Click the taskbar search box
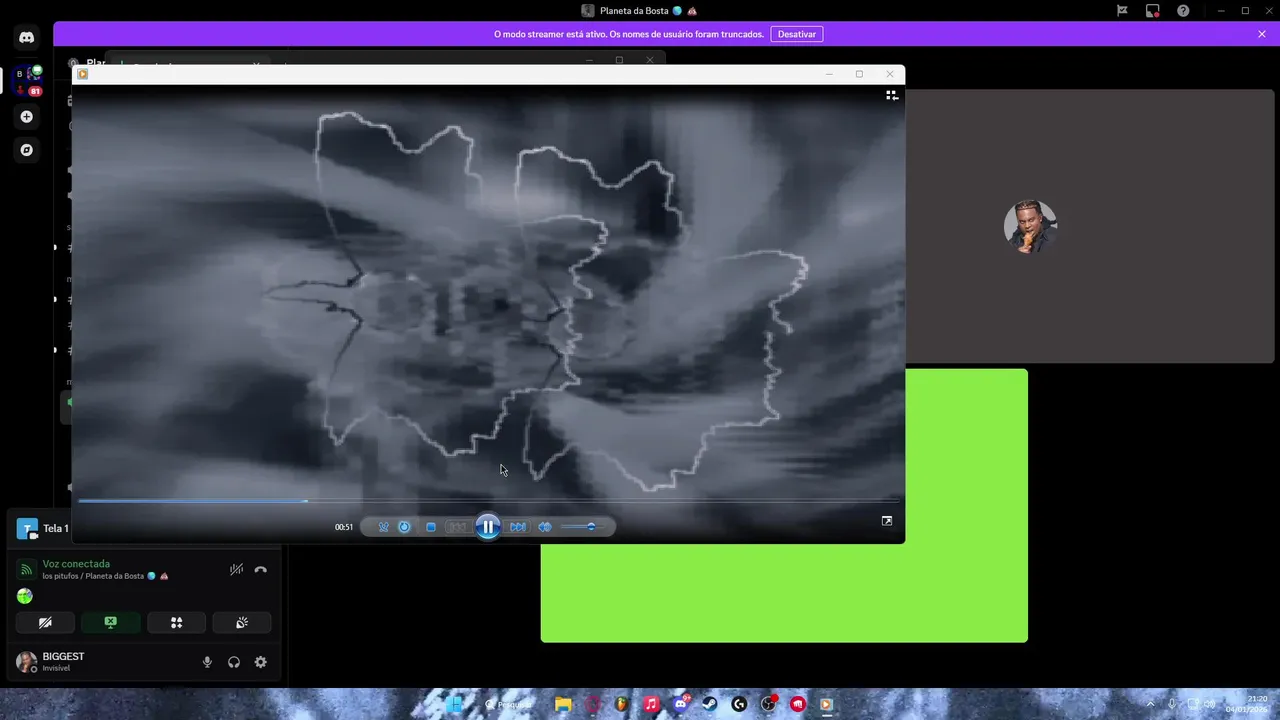This screenshot has height=720, width=1280. (509, 704)
